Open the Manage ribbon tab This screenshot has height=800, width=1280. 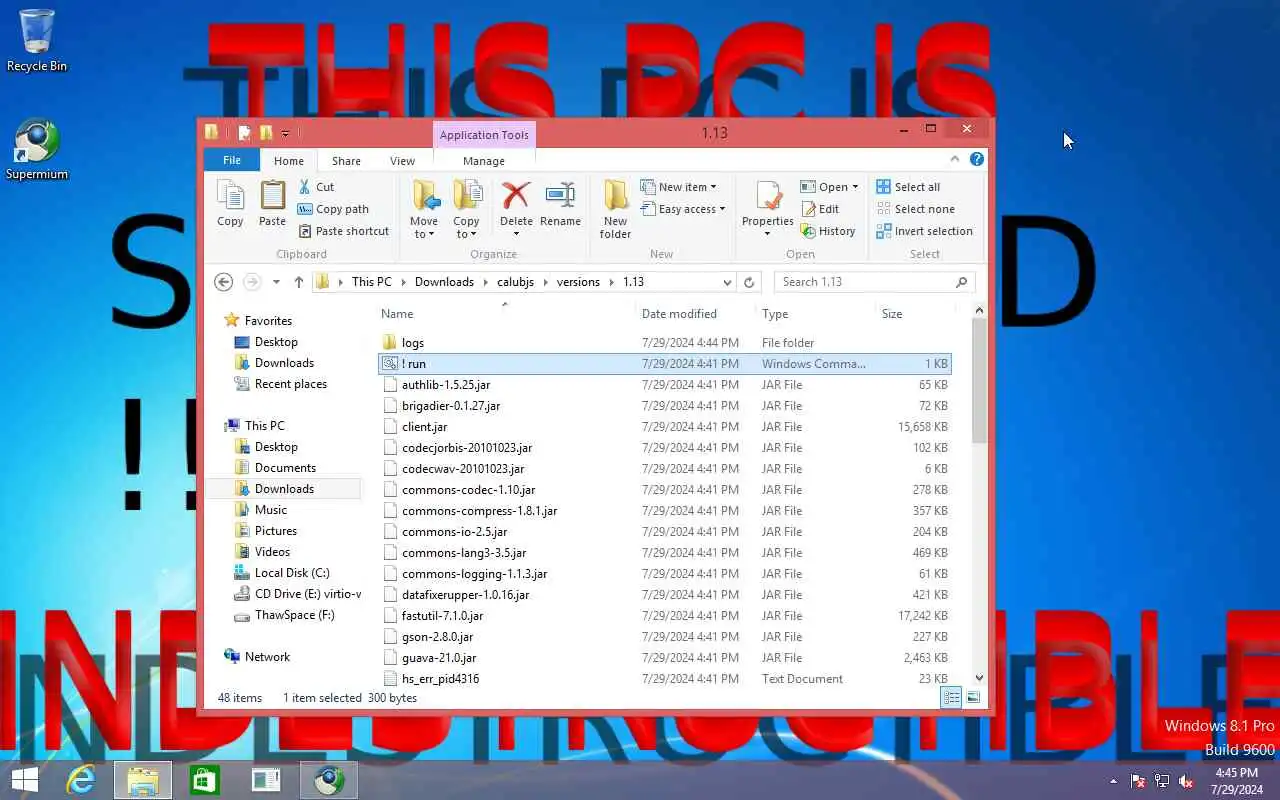point(484,160)
